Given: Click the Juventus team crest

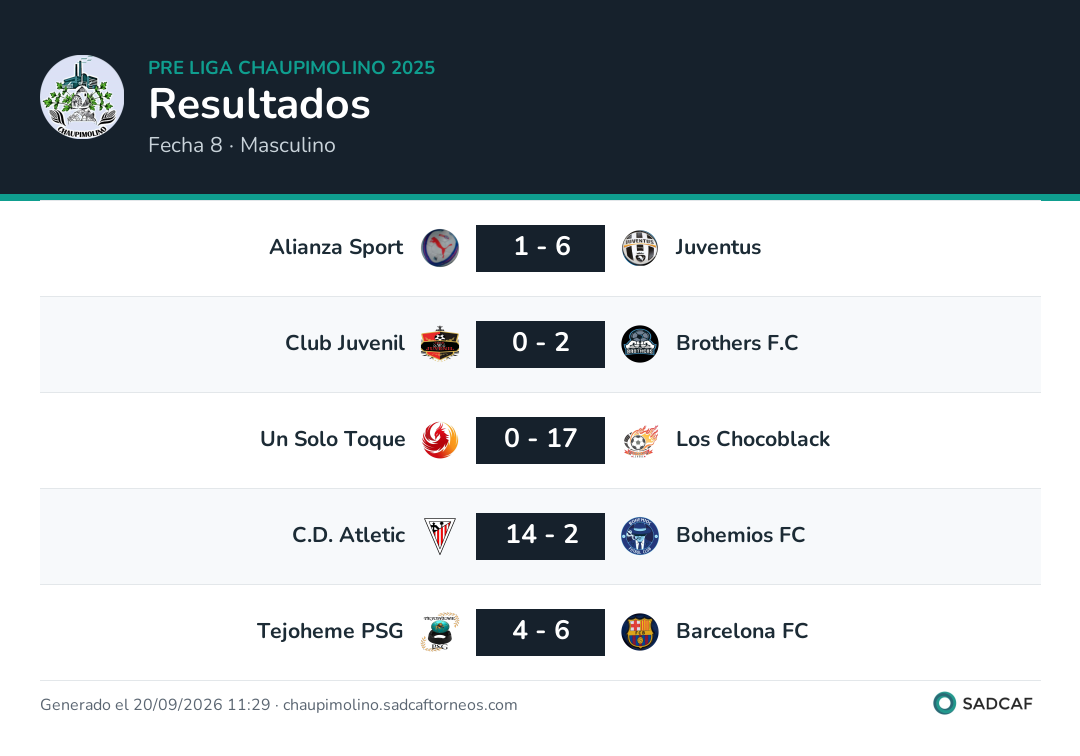Looking at the screenshot, I should click(x=640, y=248).
